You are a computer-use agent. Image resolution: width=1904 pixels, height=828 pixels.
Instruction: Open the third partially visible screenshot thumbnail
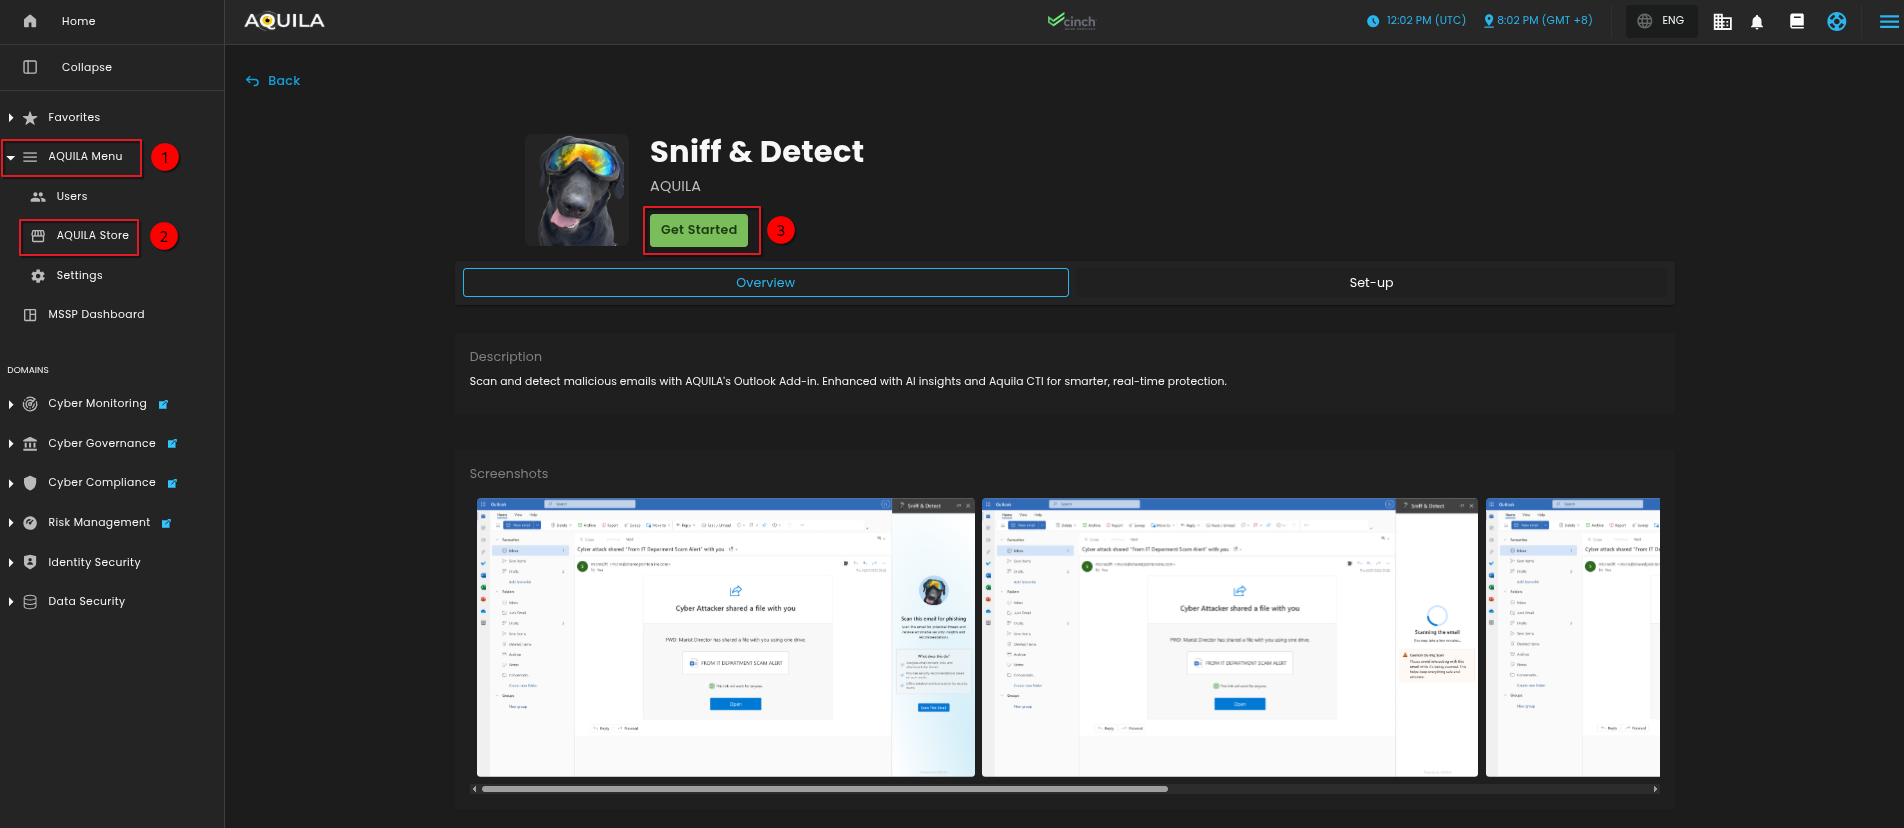[1573, 637]
